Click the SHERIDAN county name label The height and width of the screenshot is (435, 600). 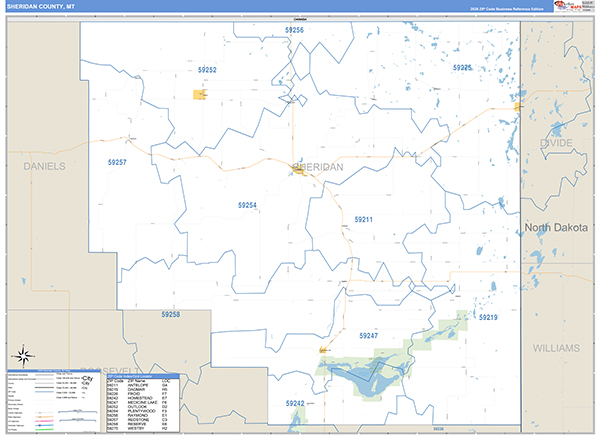(x=318, y=167)
